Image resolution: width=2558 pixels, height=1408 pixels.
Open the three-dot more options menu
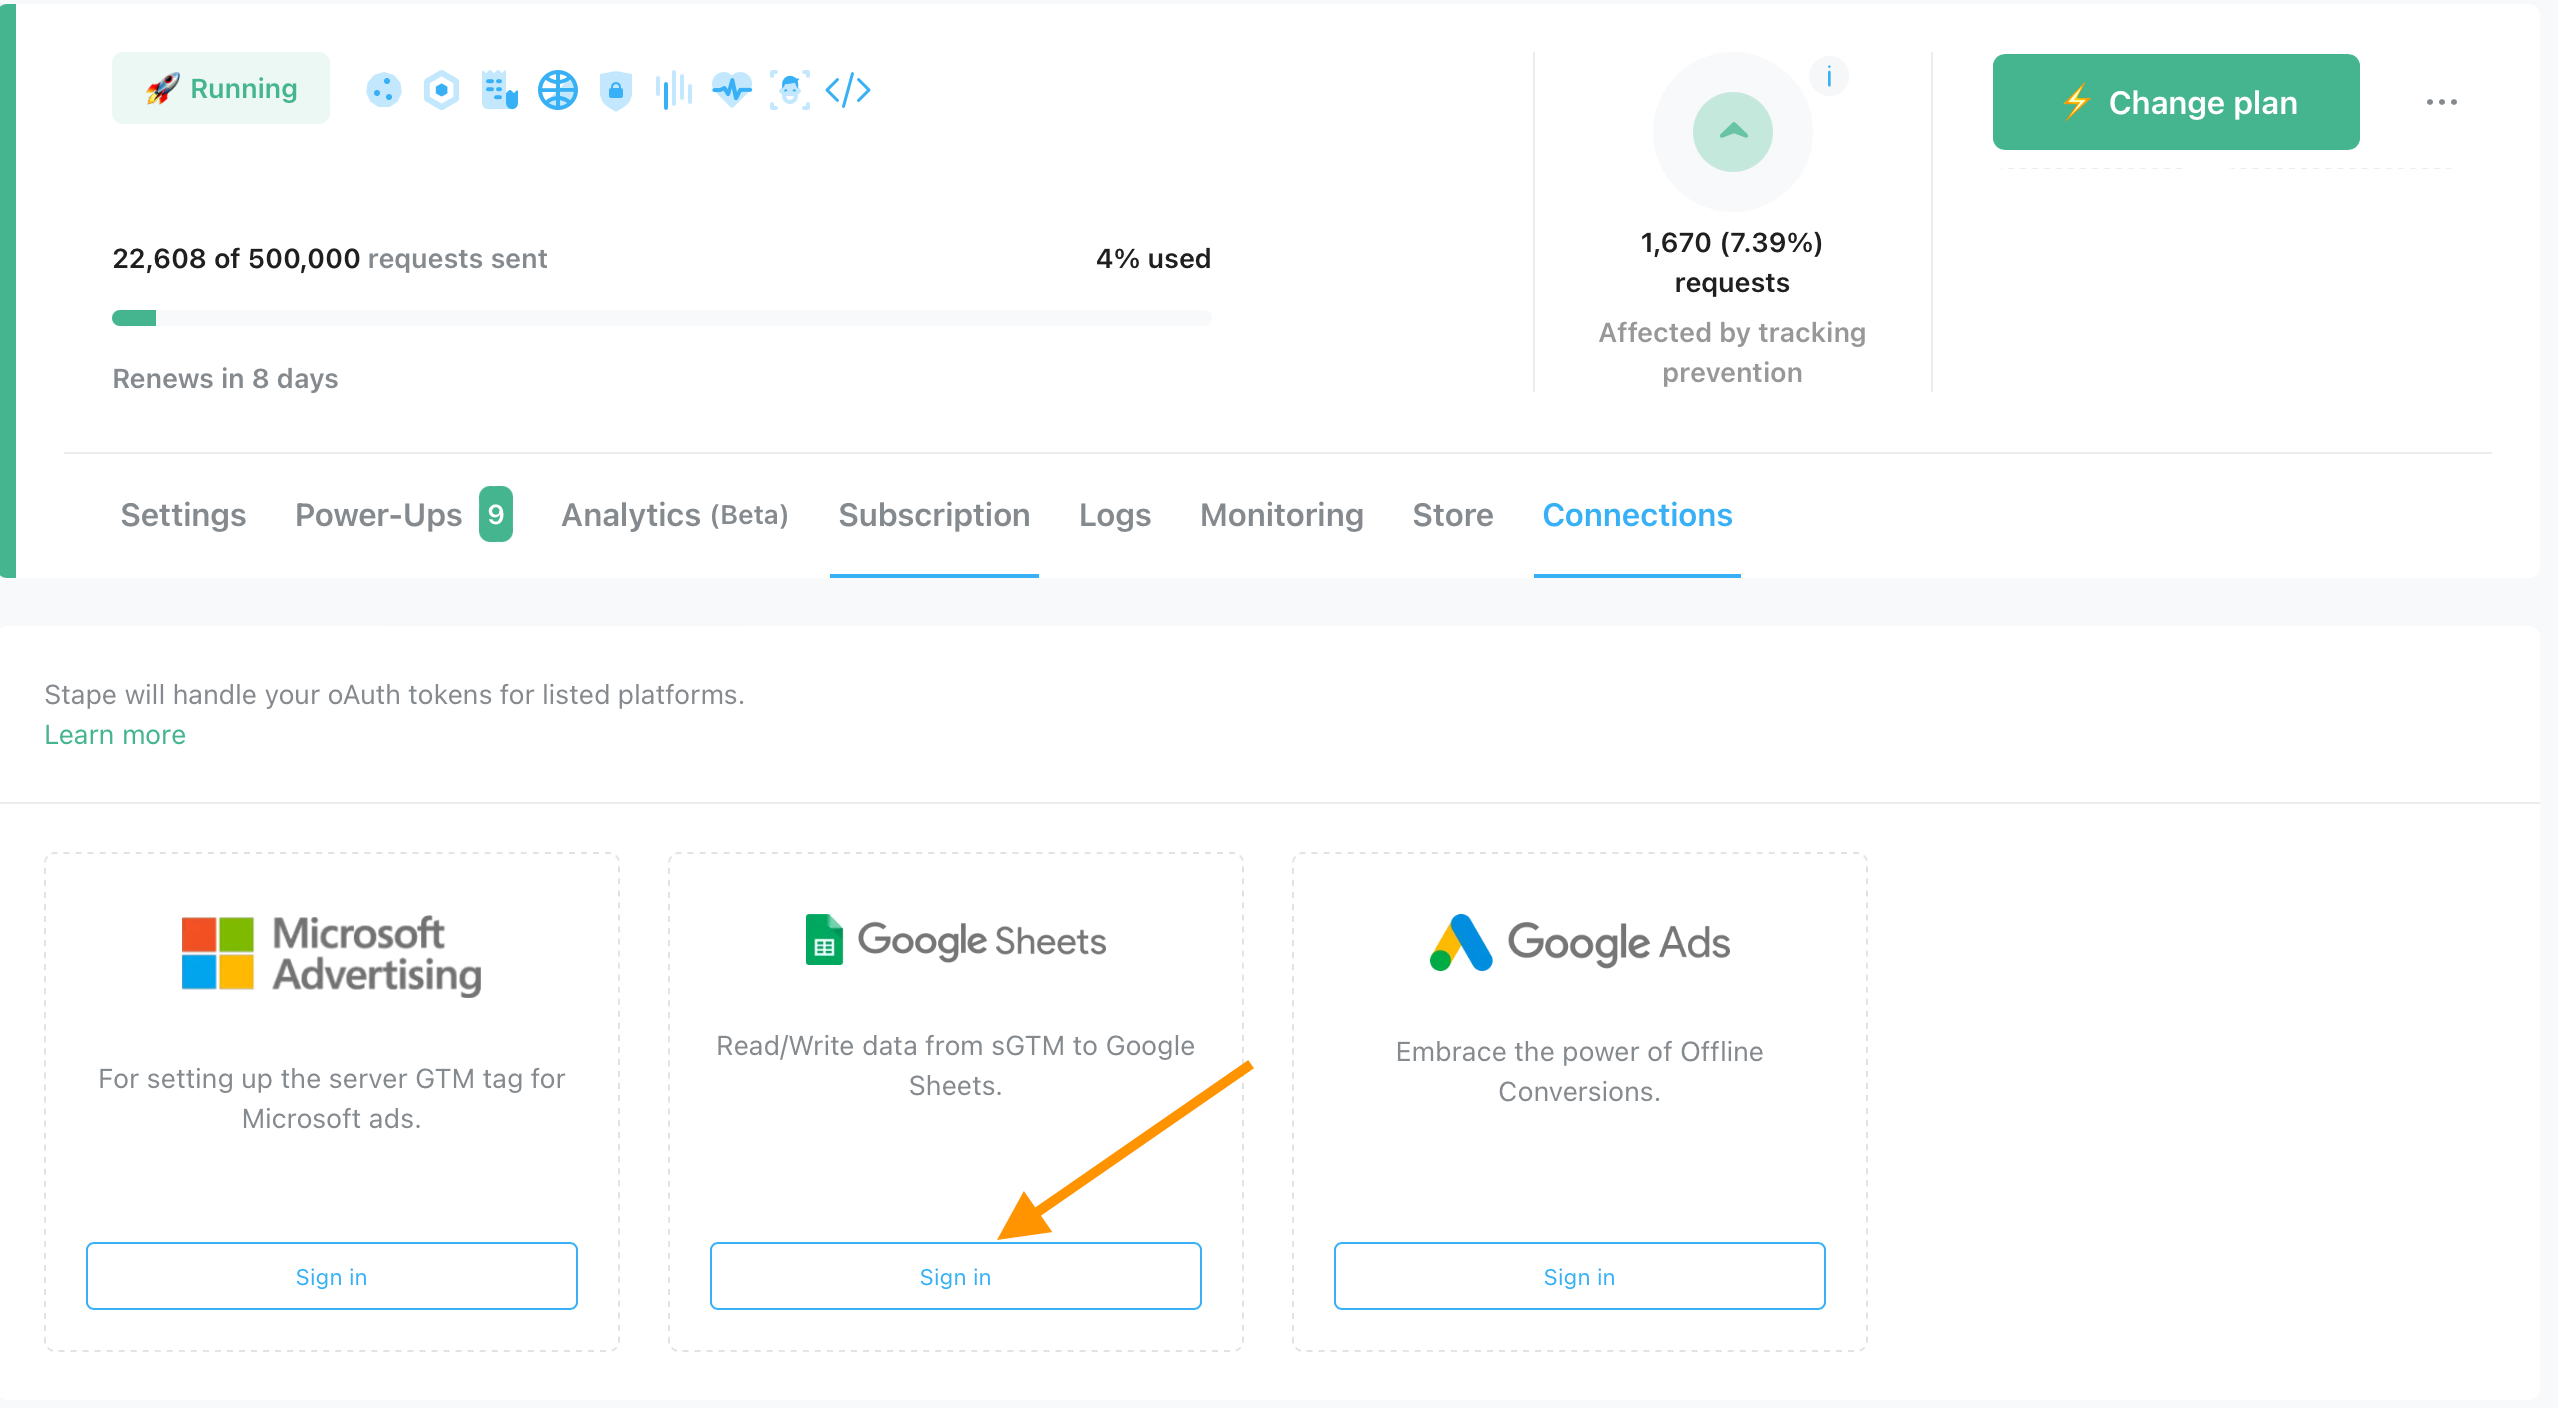point(2441,102)
